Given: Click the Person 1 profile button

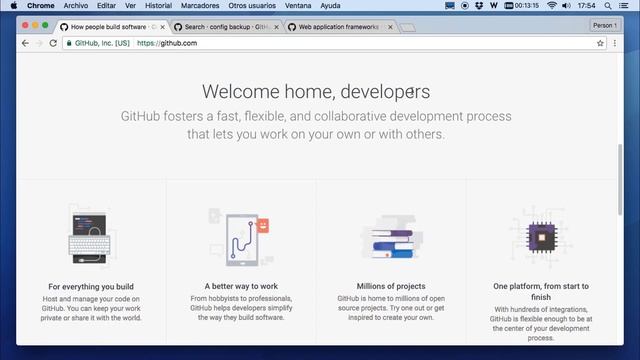Looking at the screenshot, I should [x=604, y=25].
